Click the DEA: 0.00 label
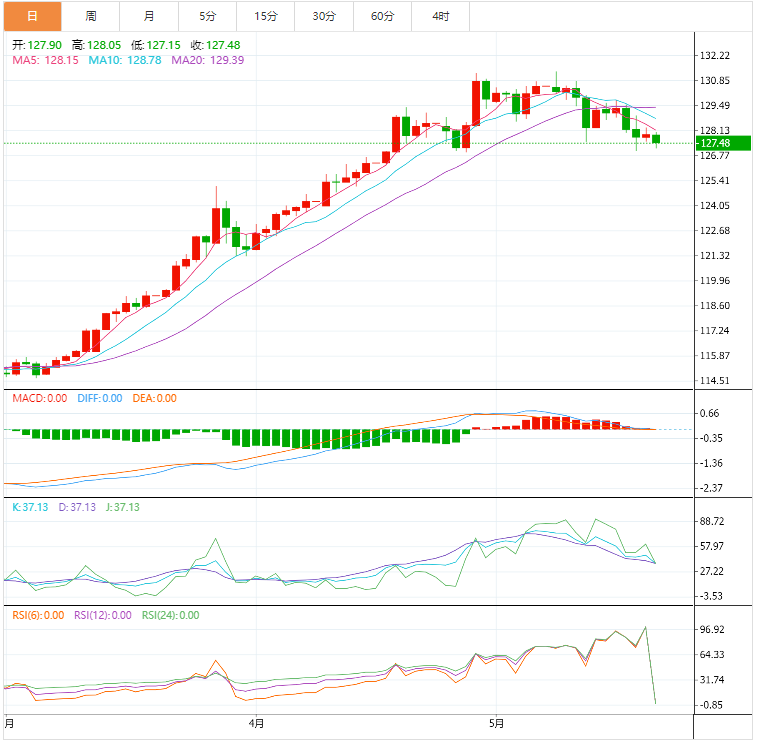The image size is (761, 751). (154, 398)
